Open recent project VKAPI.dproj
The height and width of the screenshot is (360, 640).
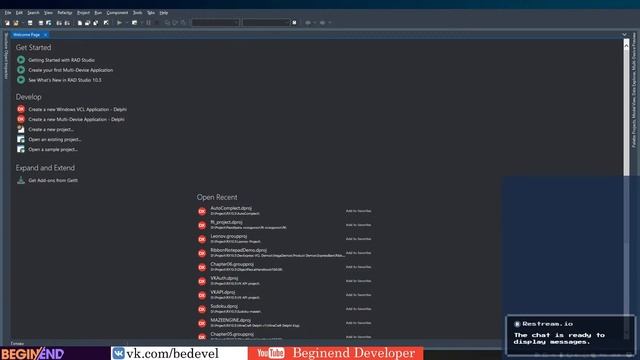[222, 292]
